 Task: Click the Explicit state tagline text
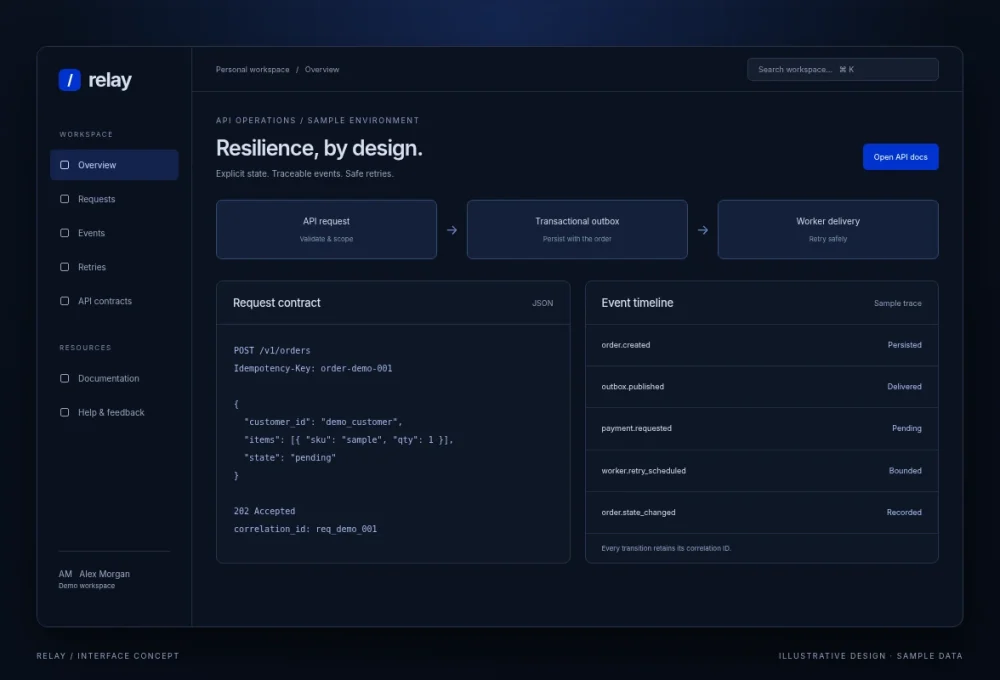304,174
